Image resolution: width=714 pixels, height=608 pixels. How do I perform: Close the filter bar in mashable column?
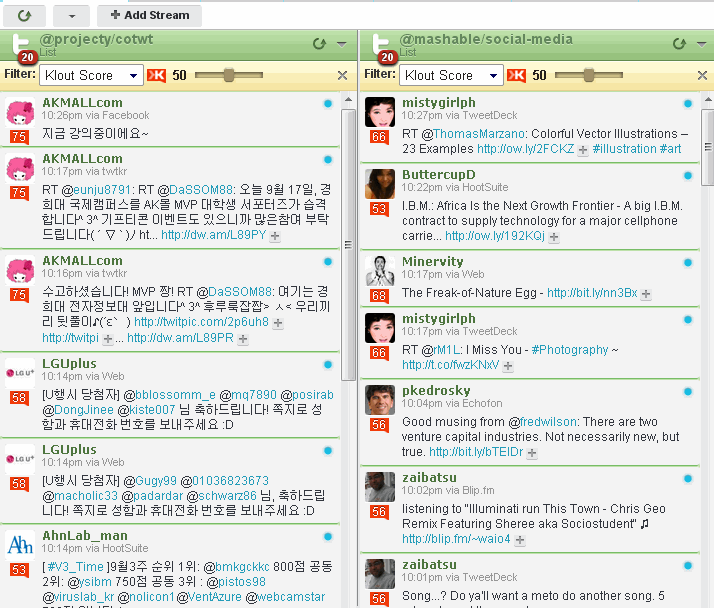pos(702,76)
